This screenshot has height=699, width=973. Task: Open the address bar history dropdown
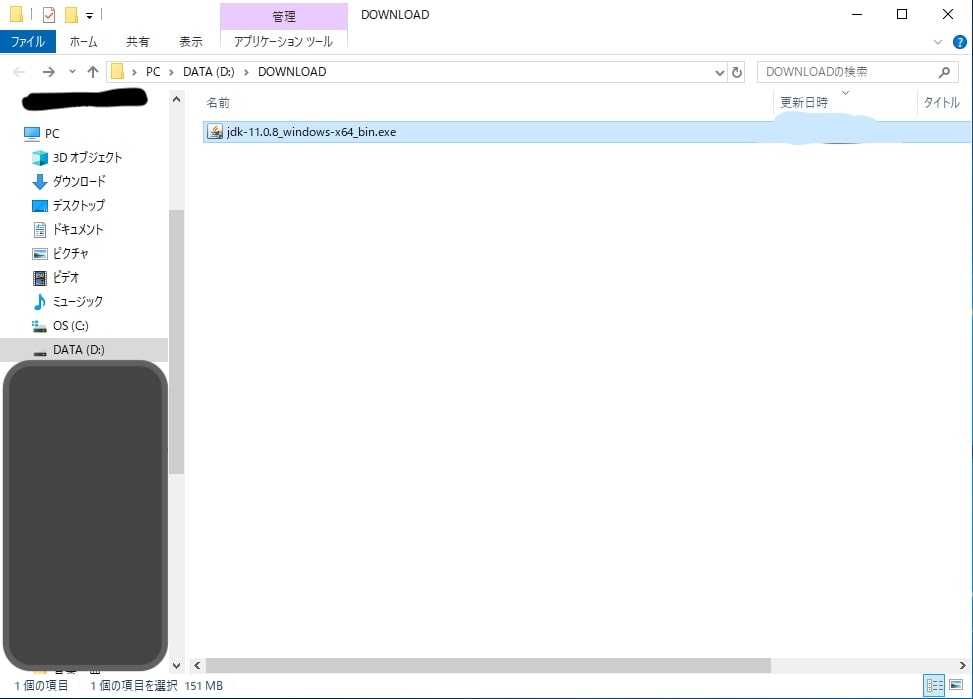pyautogui.click(x=720, y=72)
